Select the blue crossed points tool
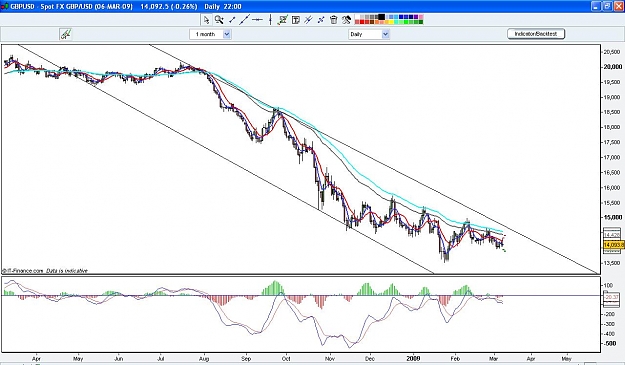The height and width of the screenshot is (365, 625). point(321,20)
